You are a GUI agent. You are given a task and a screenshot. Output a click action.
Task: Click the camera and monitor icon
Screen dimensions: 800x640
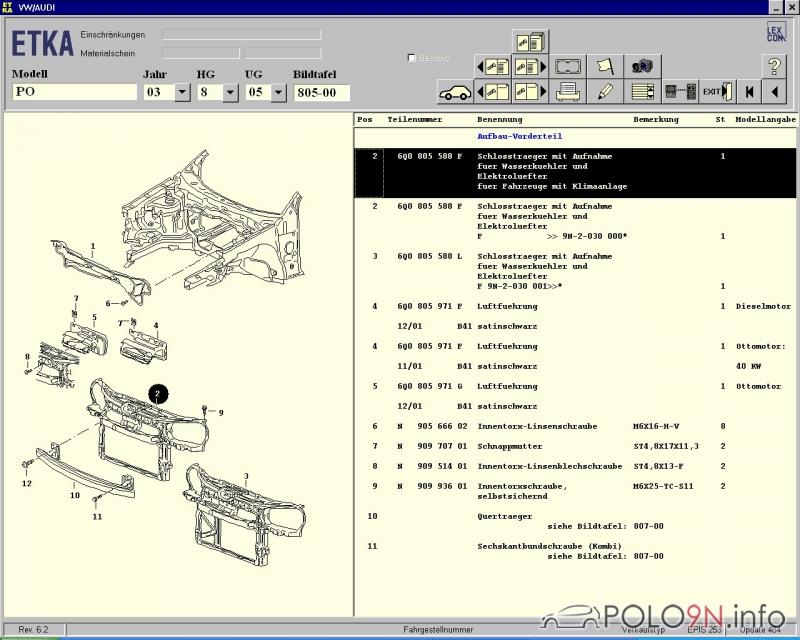[642, 66]
